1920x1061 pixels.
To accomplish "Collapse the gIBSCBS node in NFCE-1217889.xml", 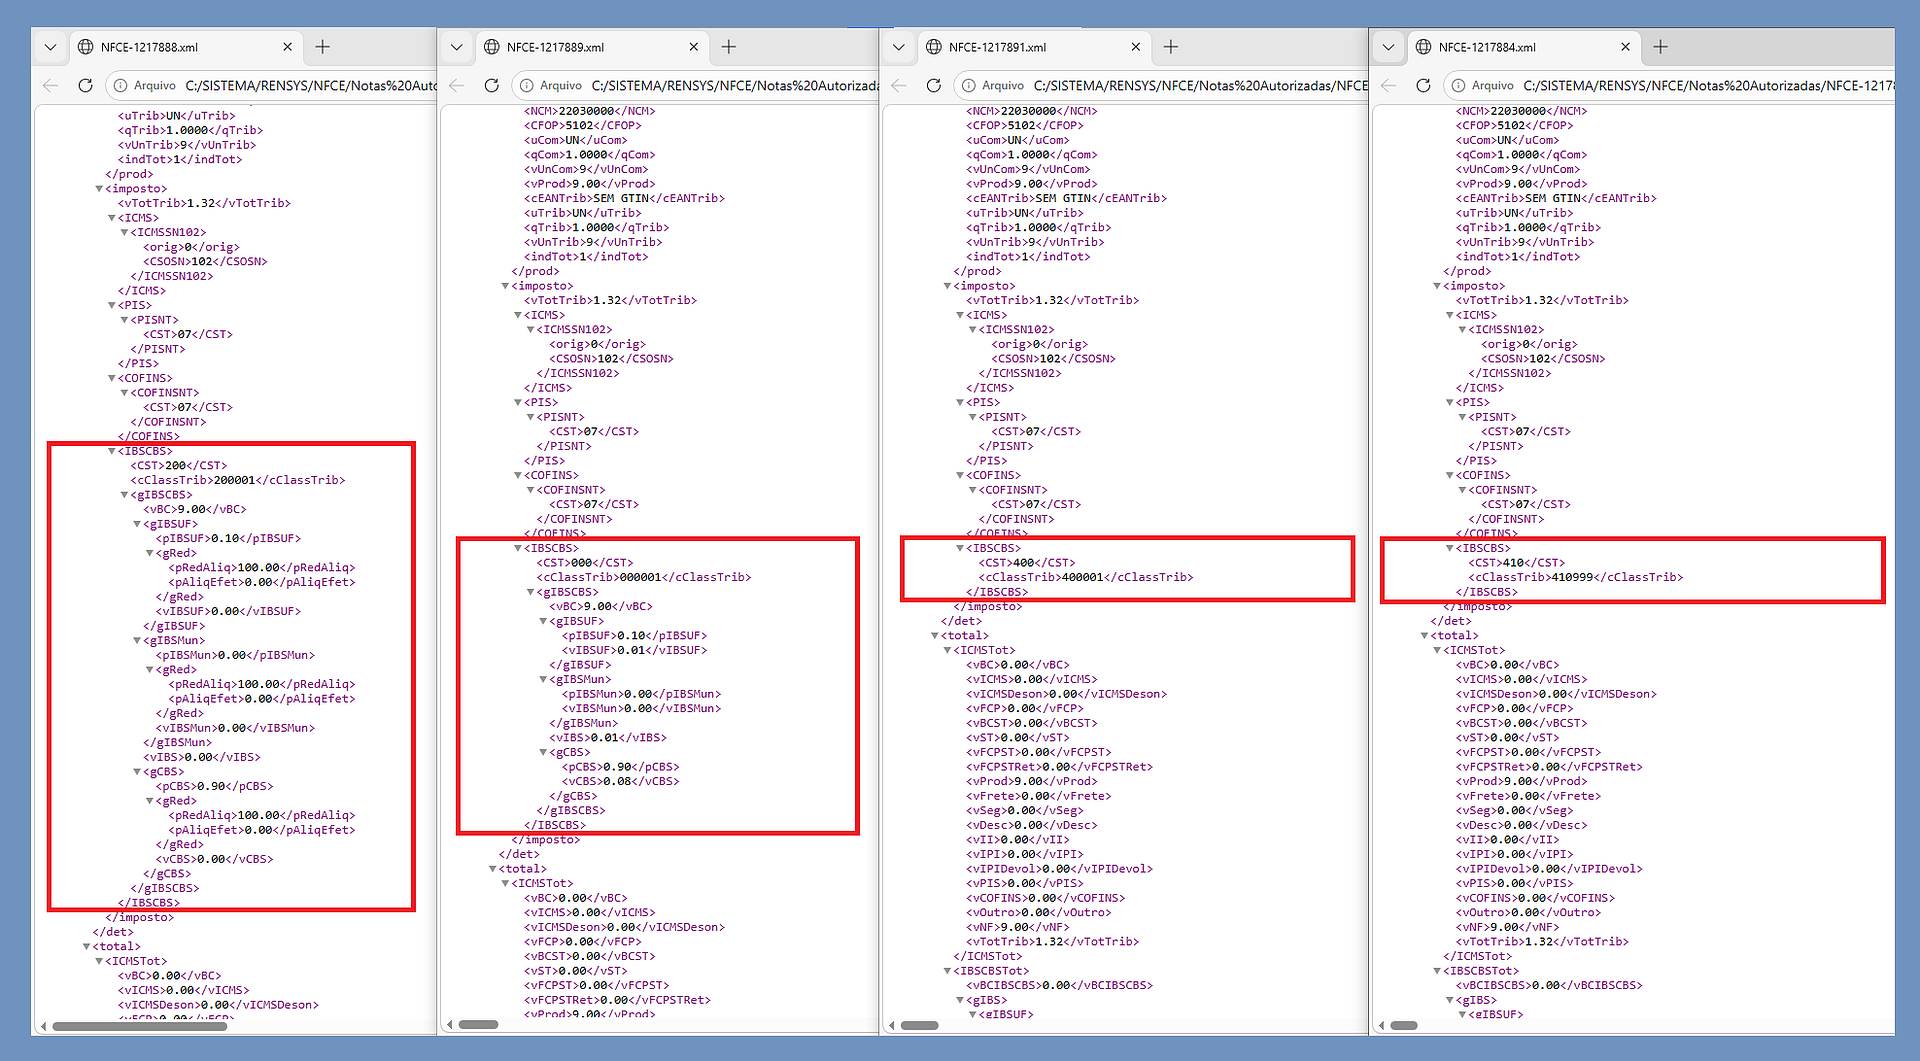I will point(531,592).
